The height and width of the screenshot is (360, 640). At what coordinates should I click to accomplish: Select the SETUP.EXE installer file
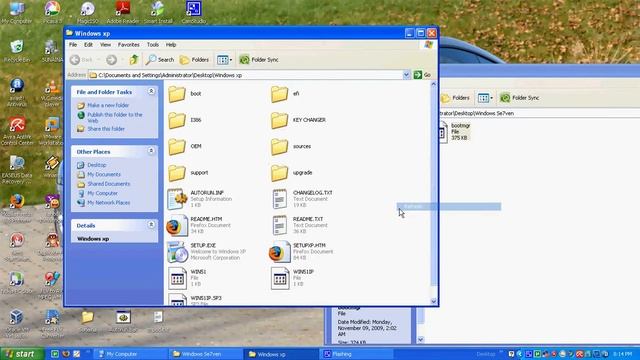click(206, 252)
